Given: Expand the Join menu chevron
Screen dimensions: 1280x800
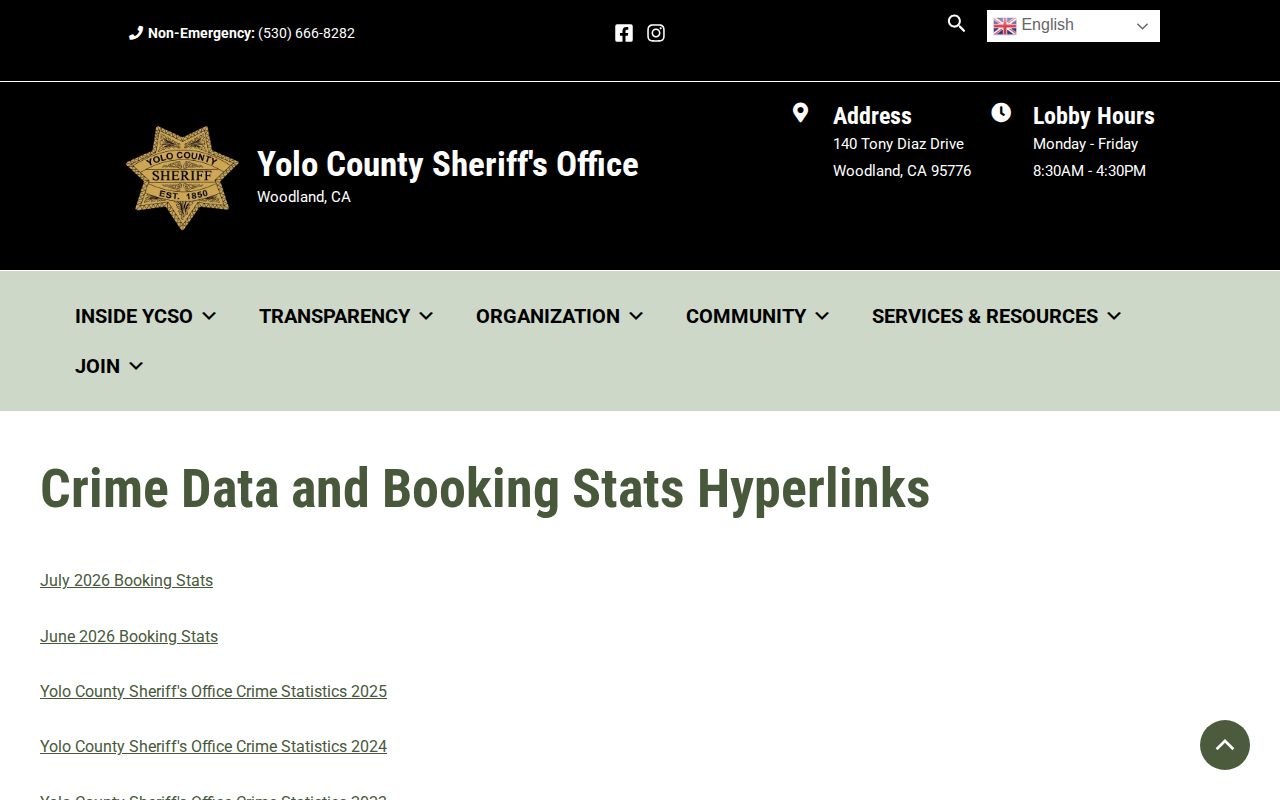Looking at the screenshot, I should [136, 366].
